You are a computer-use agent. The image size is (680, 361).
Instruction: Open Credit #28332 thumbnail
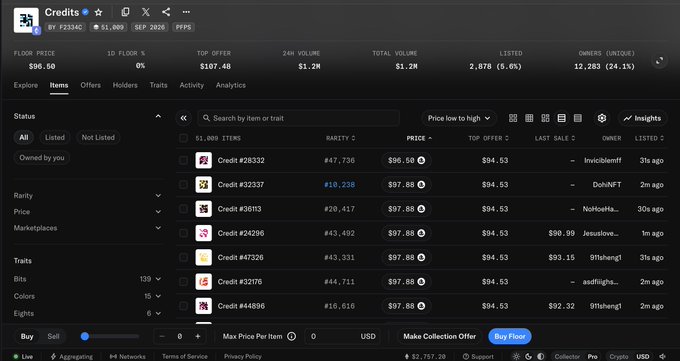[203, 161]
